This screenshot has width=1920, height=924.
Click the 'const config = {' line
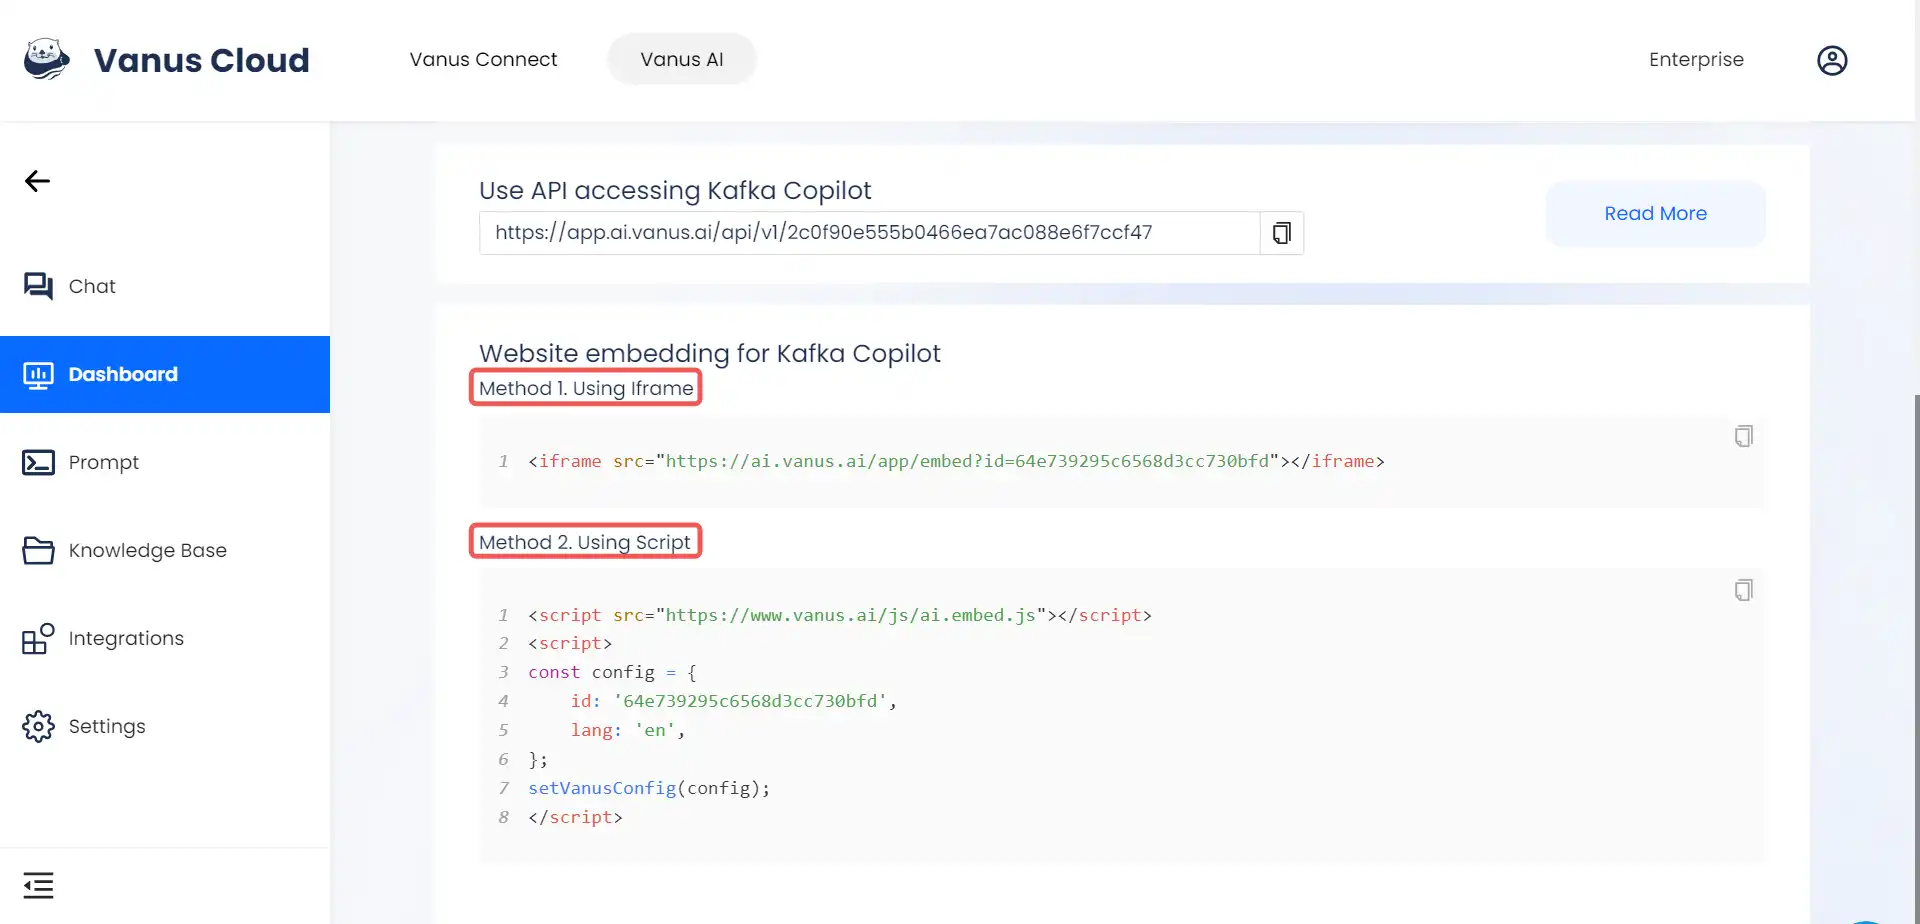(x=612, y=672)
